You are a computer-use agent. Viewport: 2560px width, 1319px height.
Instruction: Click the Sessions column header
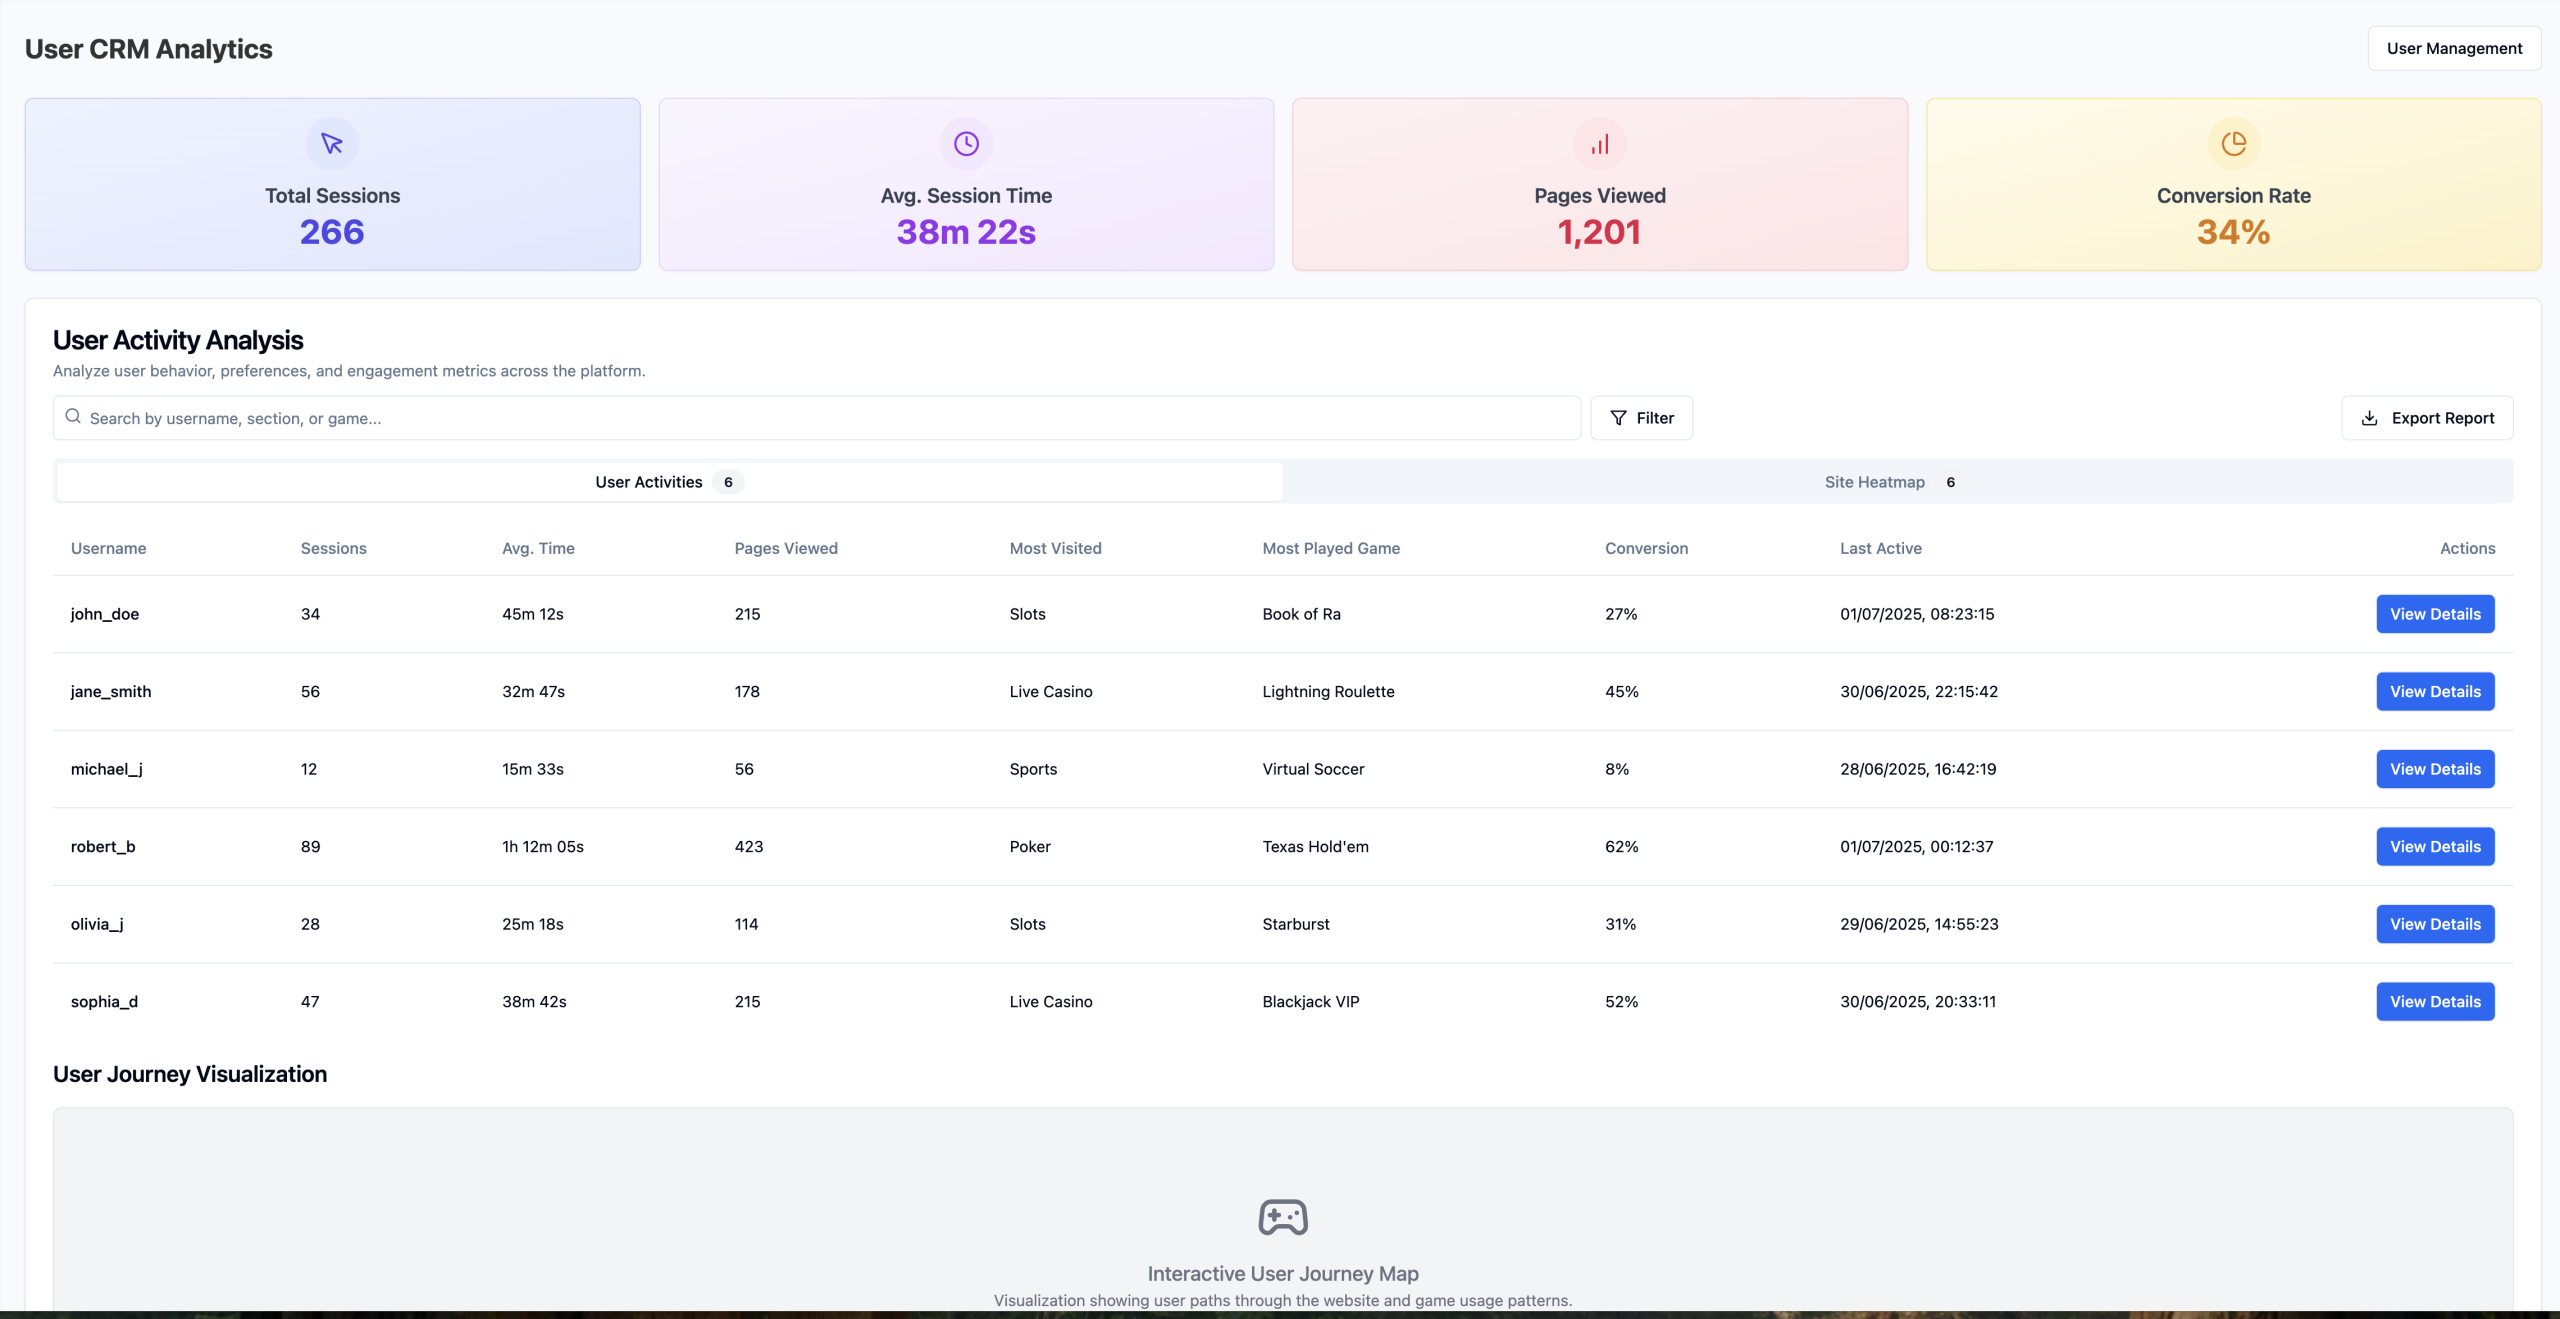(x=333, y=548)
